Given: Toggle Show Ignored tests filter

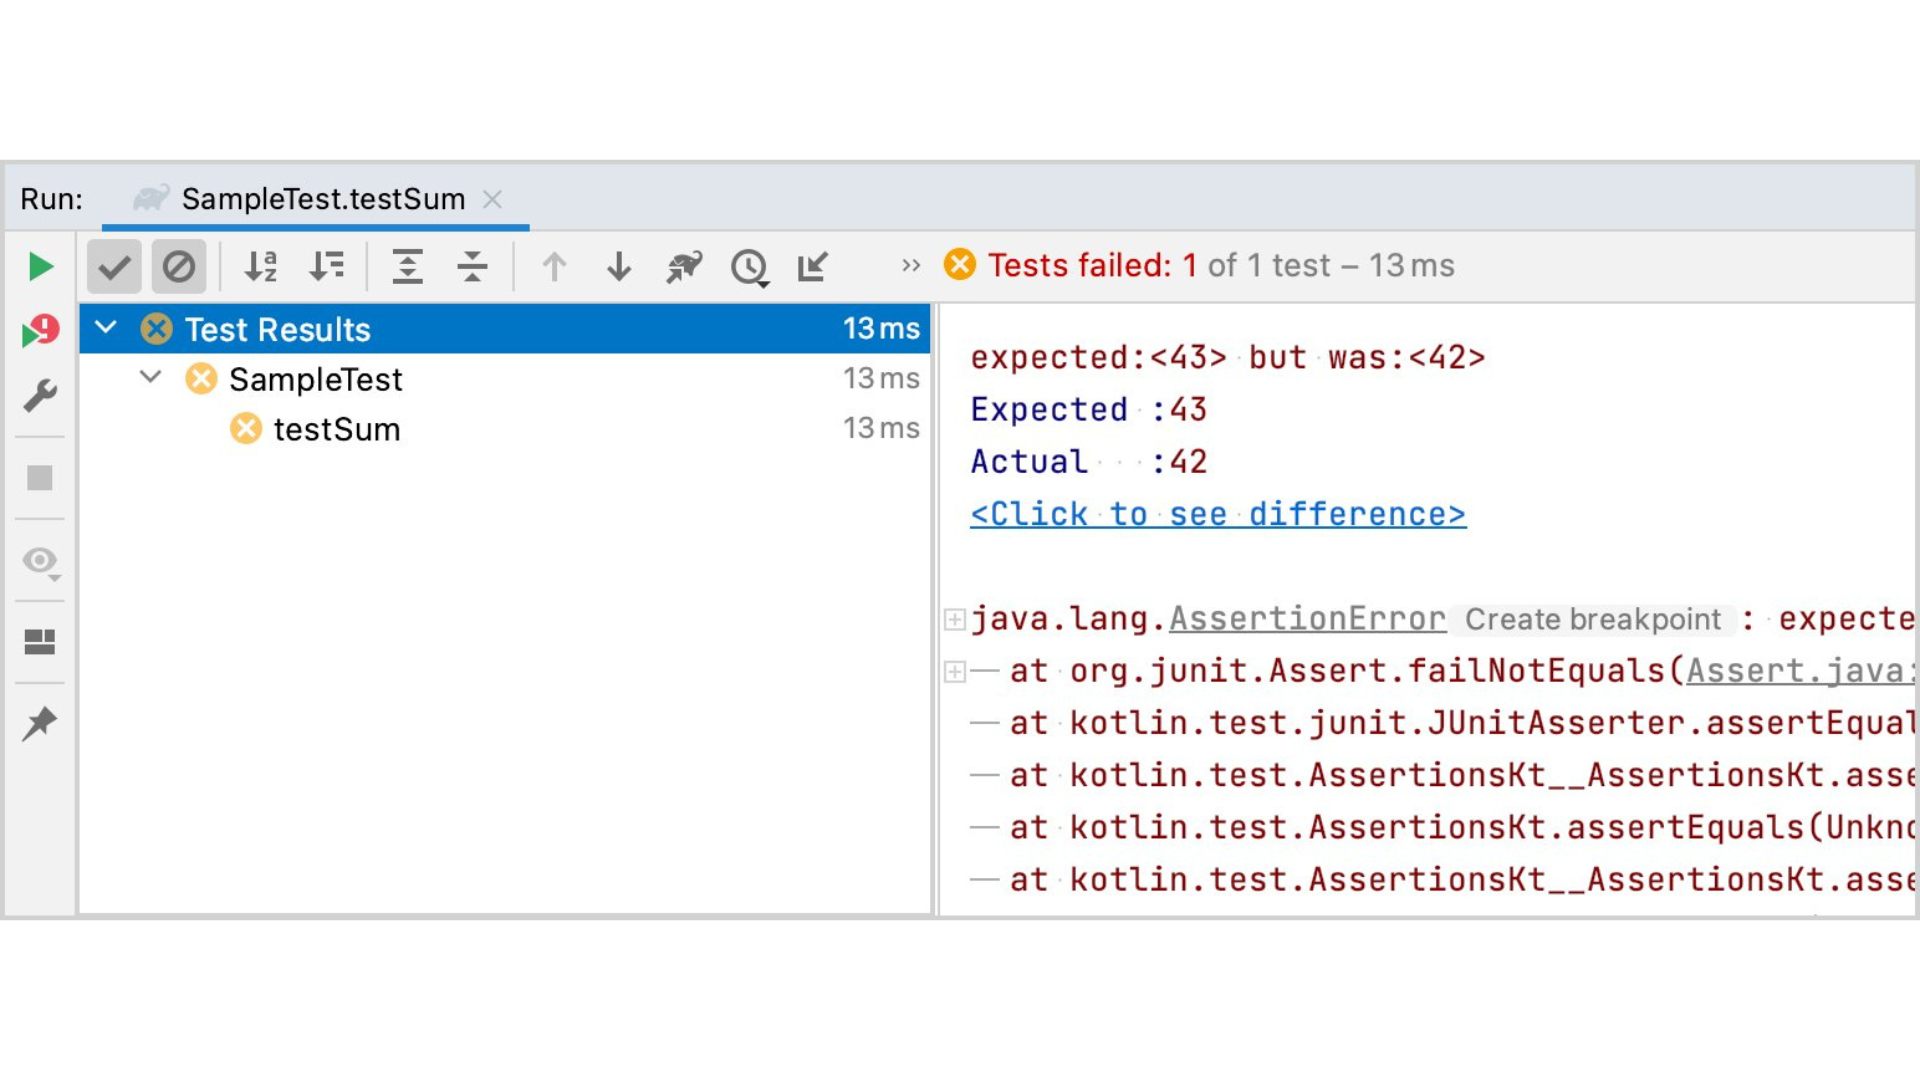Looking at the screenshot, I should (179, 267).
